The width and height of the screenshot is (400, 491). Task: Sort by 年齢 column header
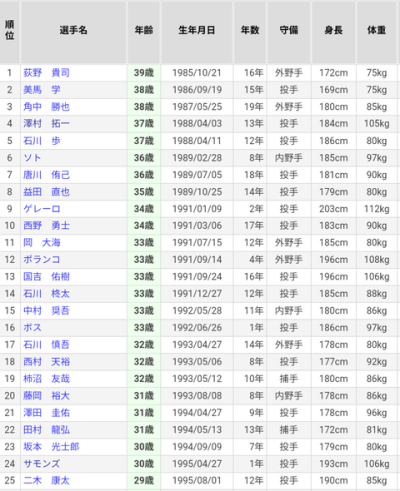pos(144,30)
